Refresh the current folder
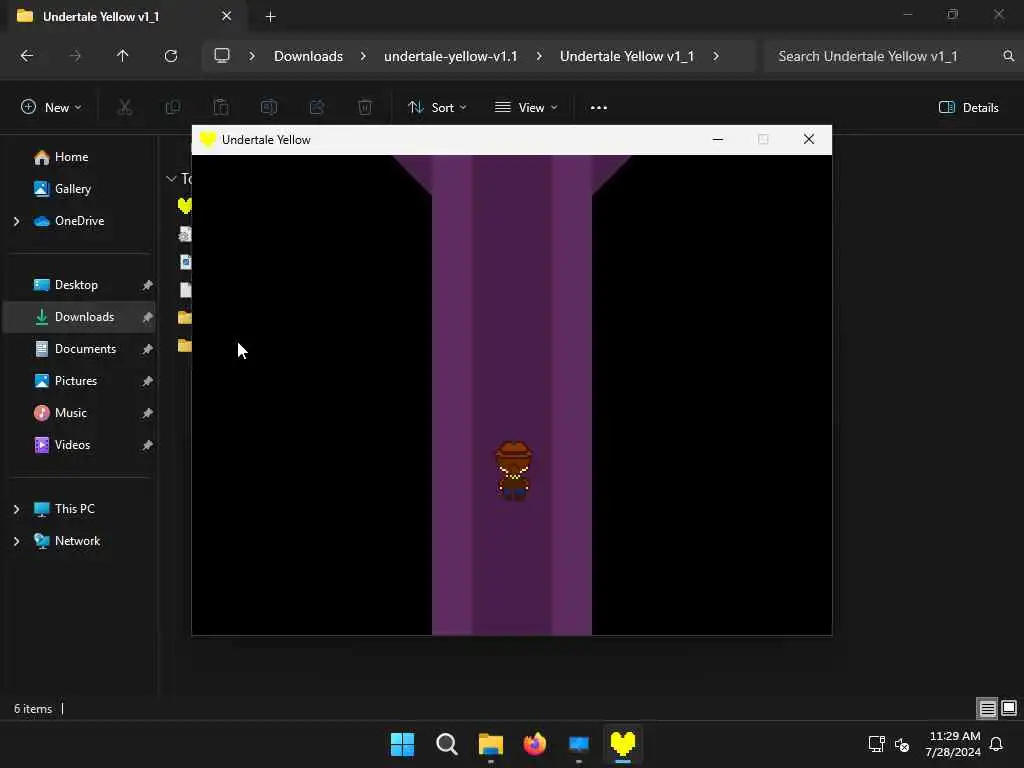1024x768 pixels. 170,56
